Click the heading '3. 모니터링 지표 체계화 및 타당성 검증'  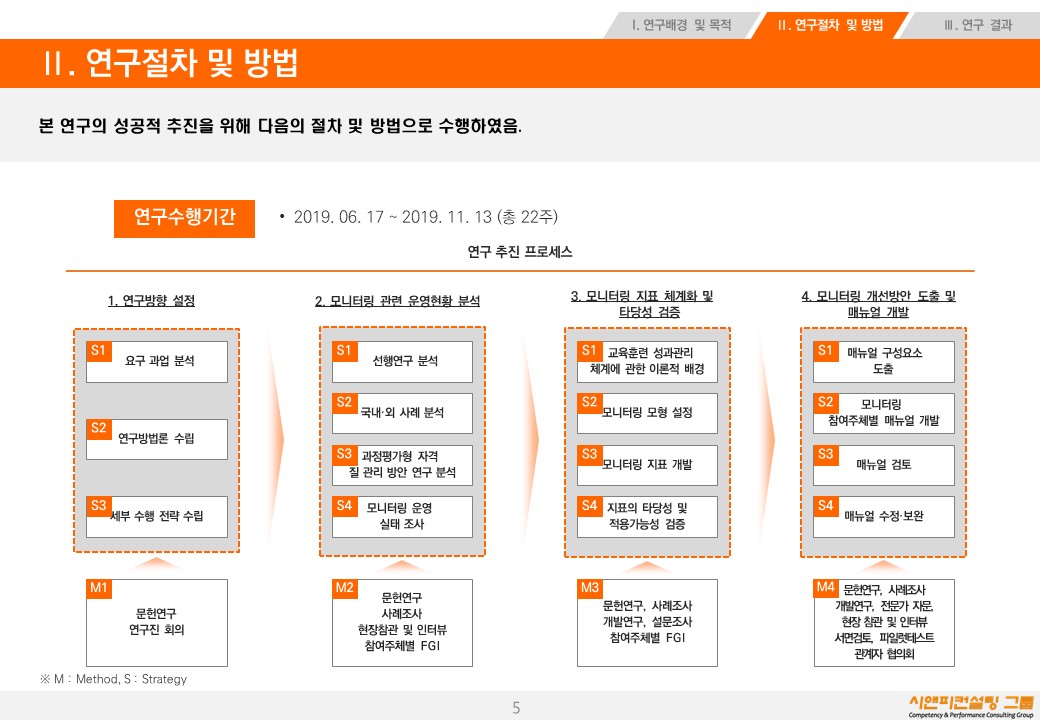[642, 304]
